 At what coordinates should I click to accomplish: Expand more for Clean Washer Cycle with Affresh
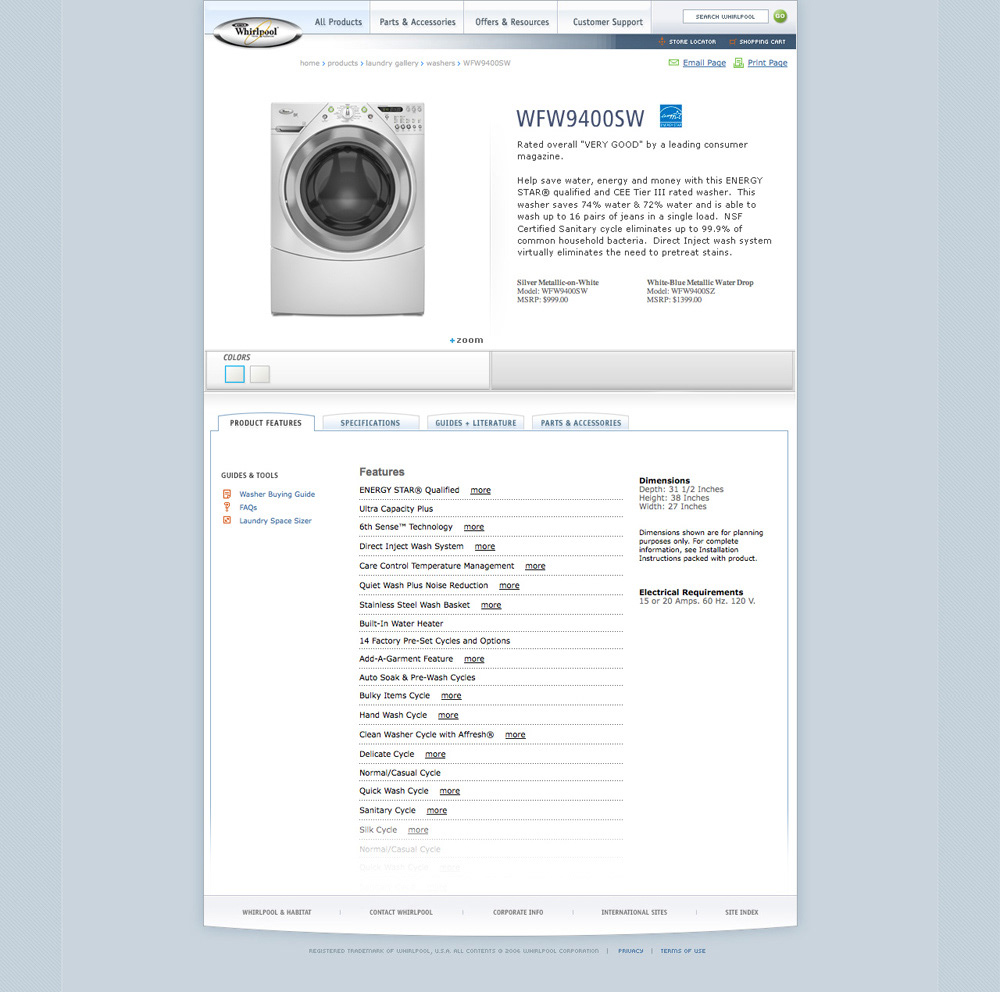tap(515, 734)
